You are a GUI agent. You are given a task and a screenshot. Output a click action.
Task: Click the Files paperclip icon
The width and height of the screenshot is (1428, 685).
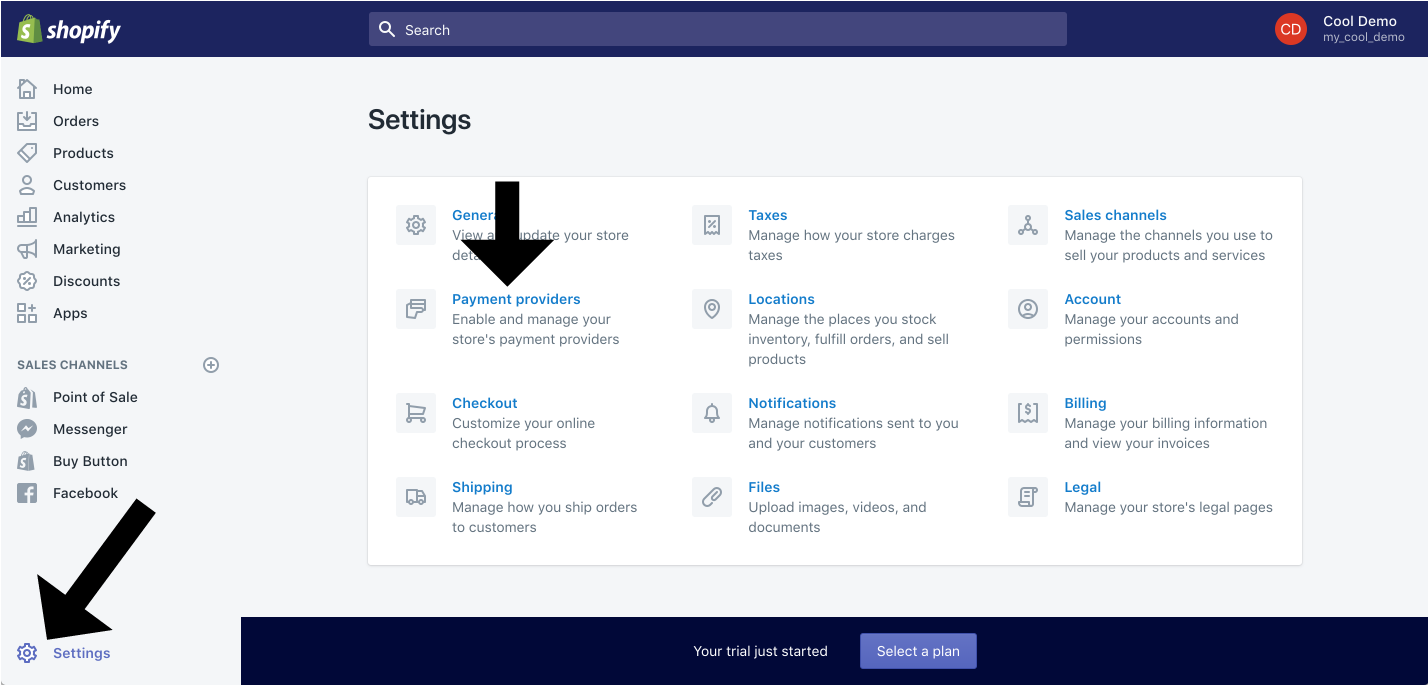click(712, 497)
